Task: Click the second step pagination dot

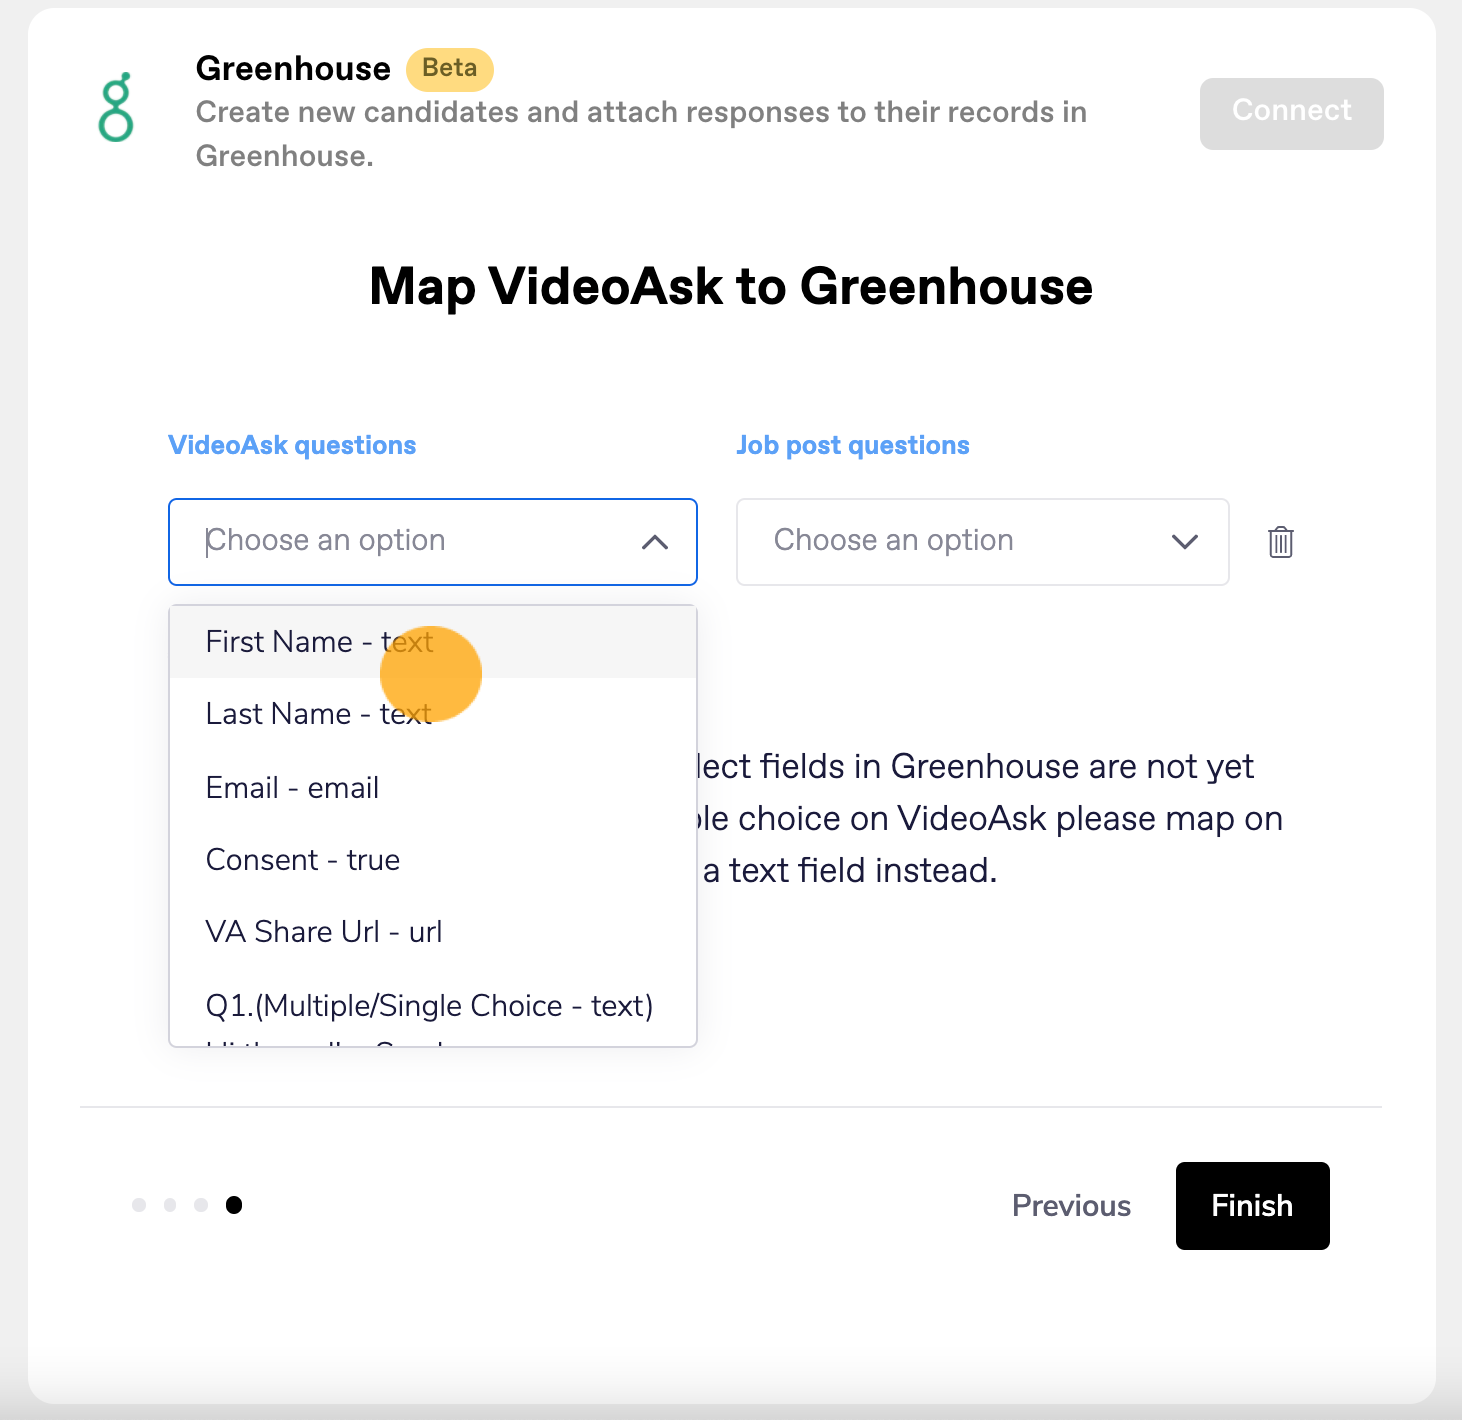Action: 170,1205
